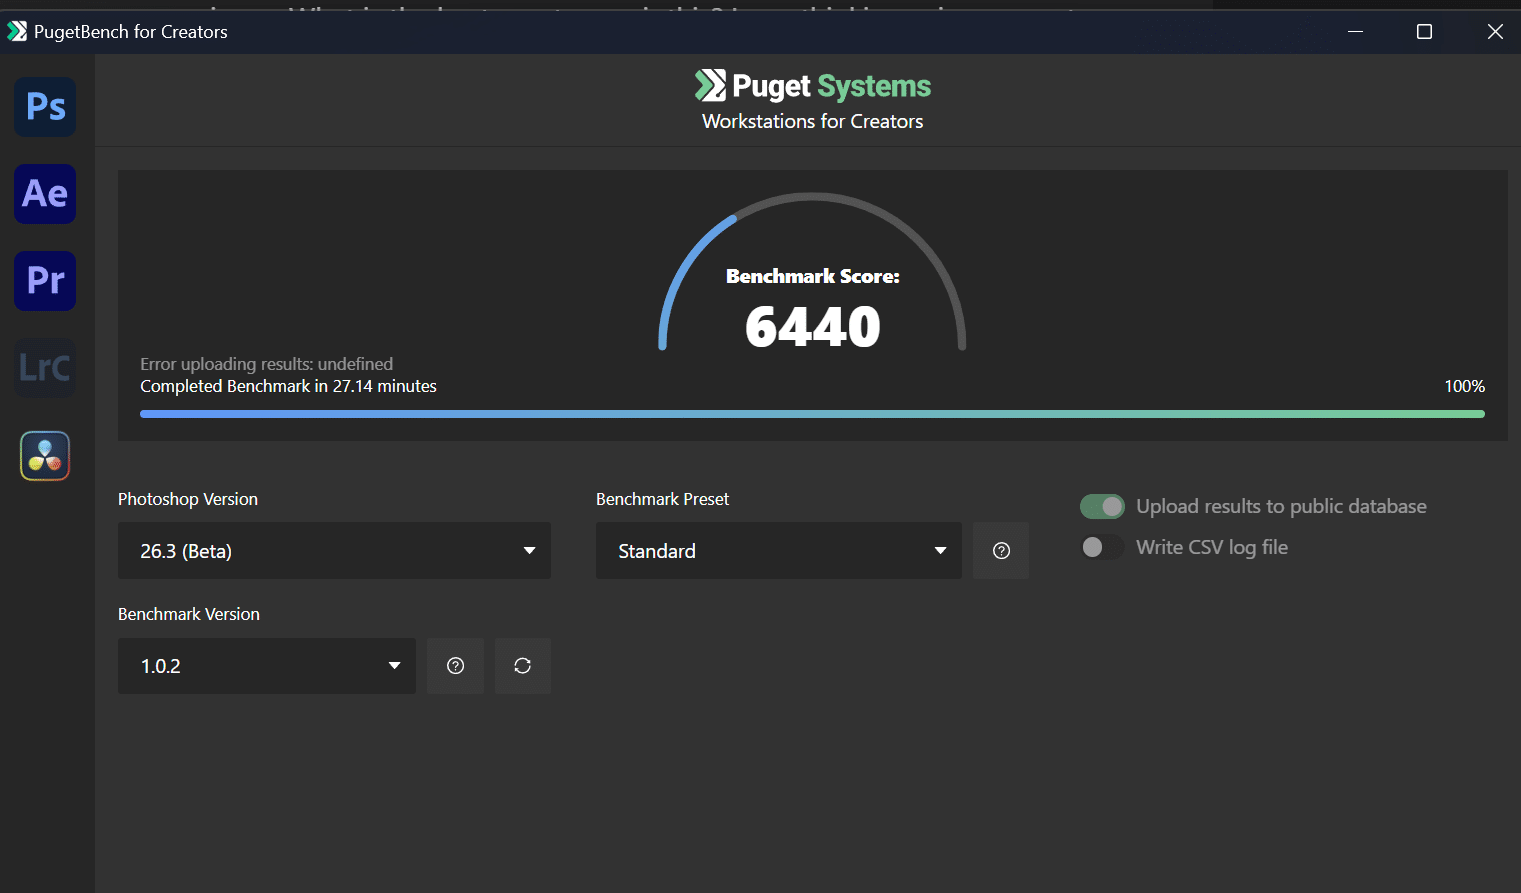Viewport: 1521px width, 893px height.
Task: Click the 'Benchmark Version' label
Action: 189,614
